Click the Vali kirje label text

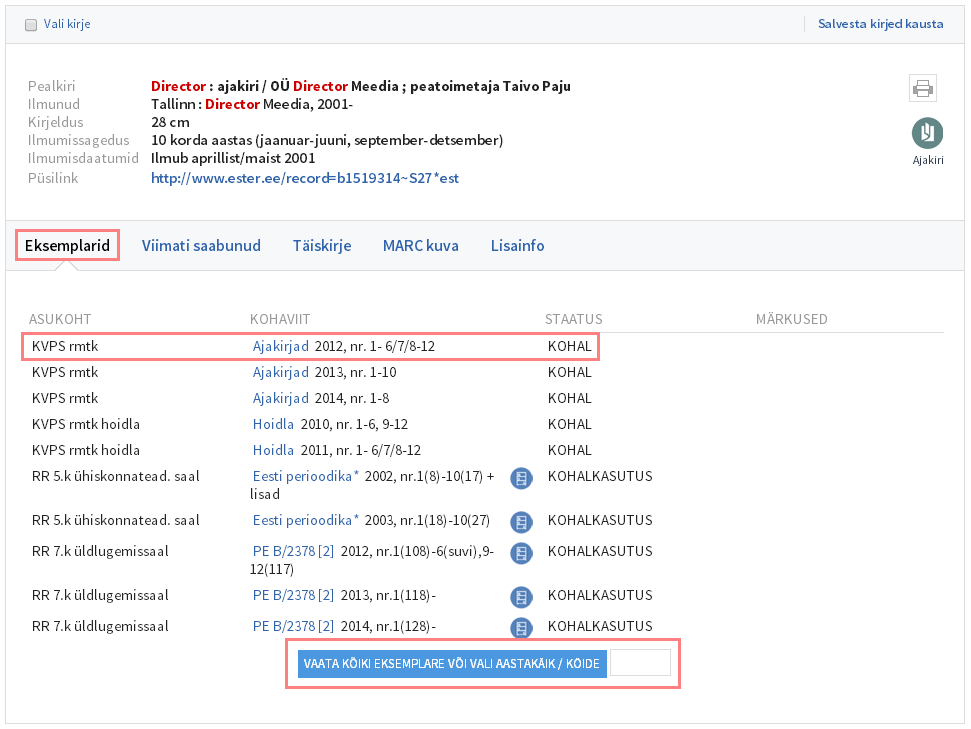[67, 24]
